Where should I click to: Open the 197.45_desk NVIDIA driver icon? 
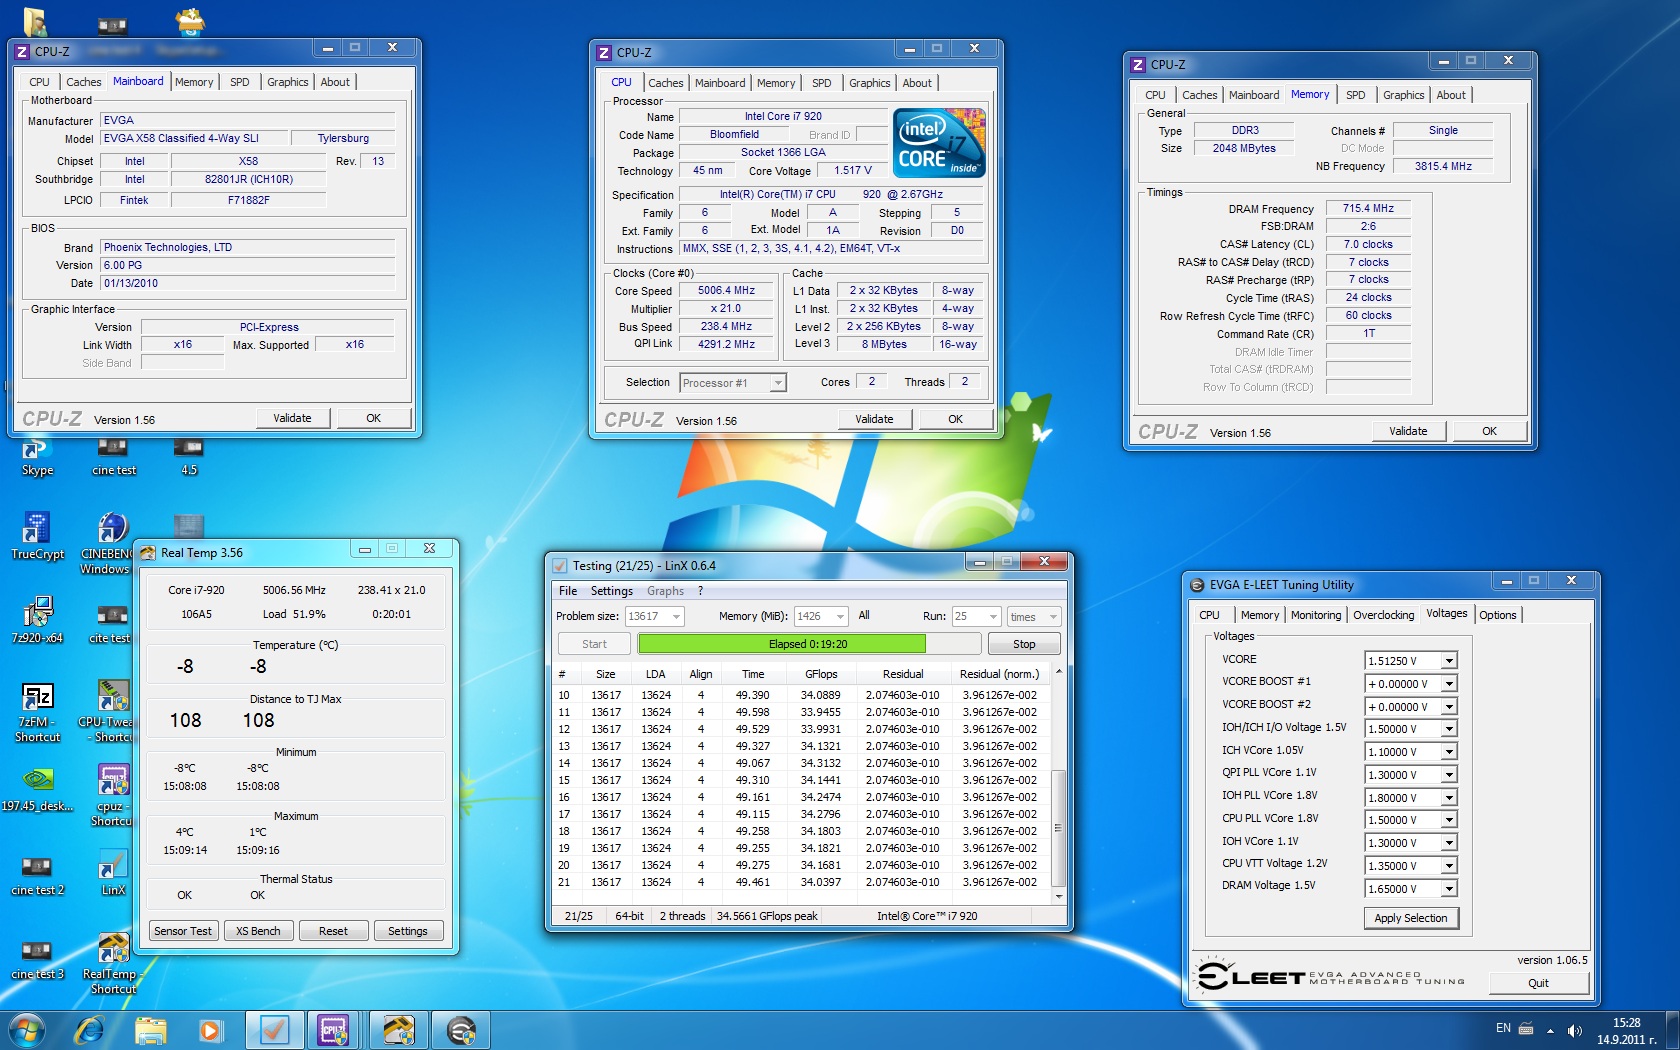pyautogui.click(x=37, y=789)
